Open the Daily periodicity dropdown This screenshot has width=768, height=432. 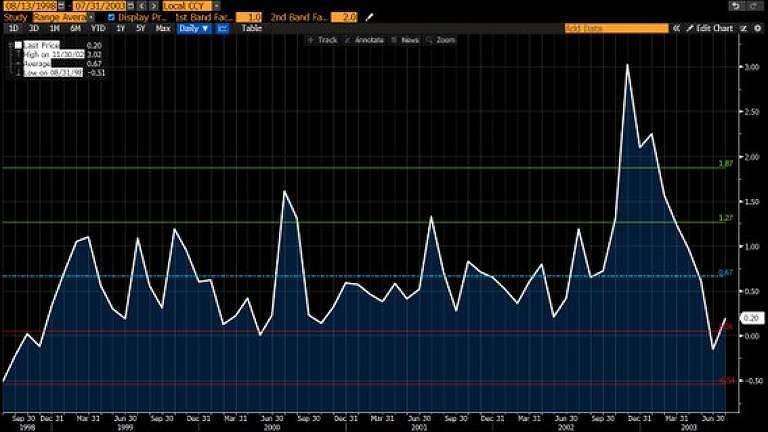click(x=194, y=28)
